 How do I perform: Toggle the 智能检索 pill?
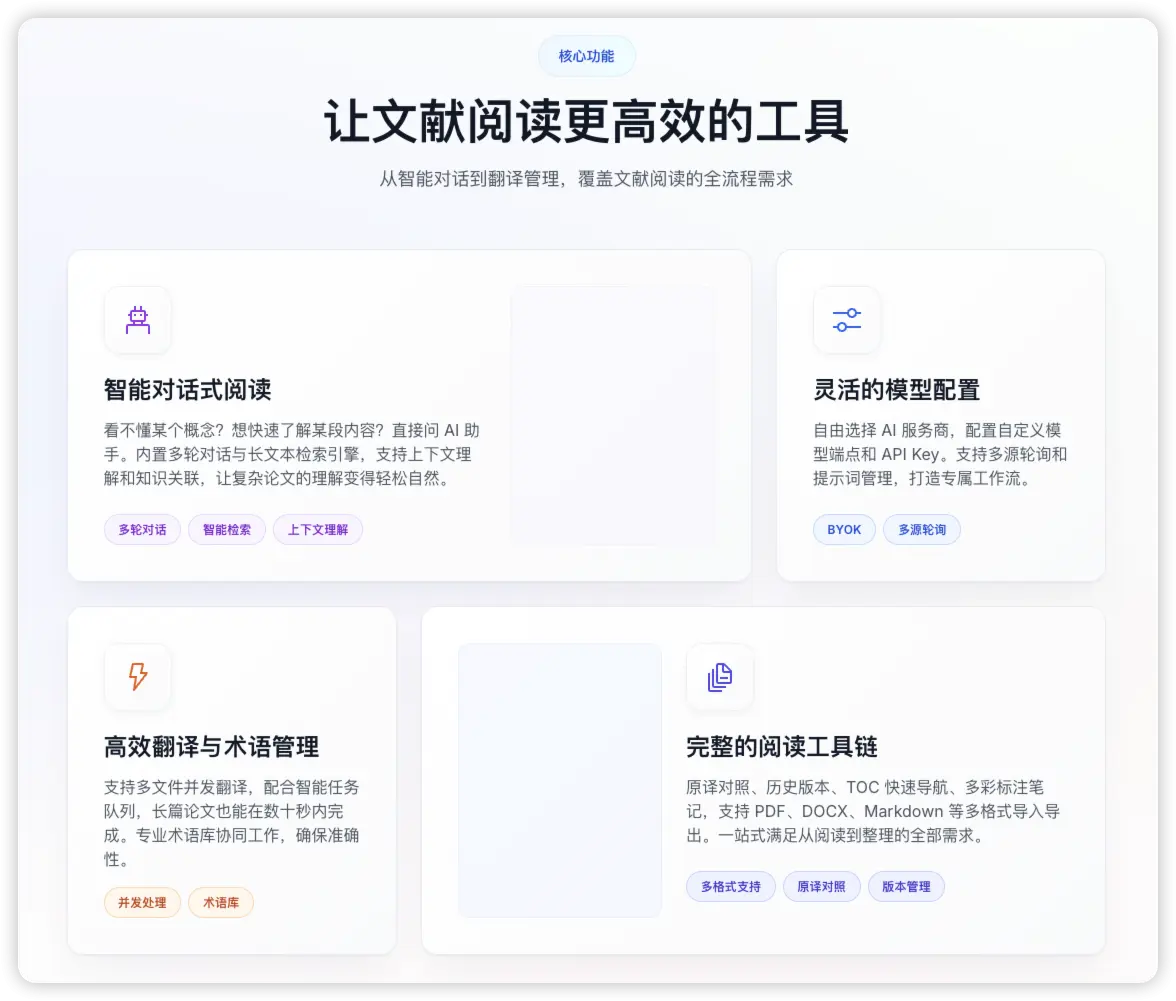coord(226,529)
